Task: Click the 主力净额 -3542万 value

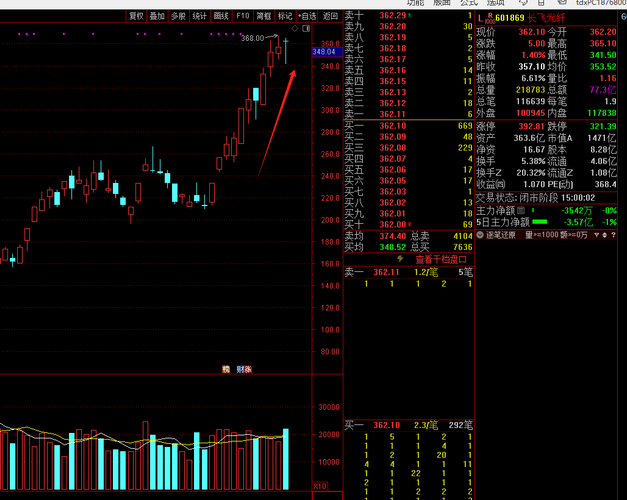Action: (x=576, y=211)
